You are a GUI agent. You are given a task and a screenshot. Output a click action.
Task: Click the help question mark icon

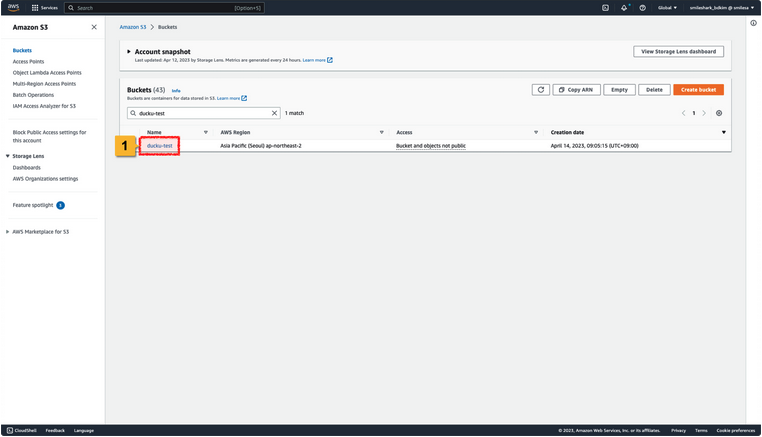[642, 7]
